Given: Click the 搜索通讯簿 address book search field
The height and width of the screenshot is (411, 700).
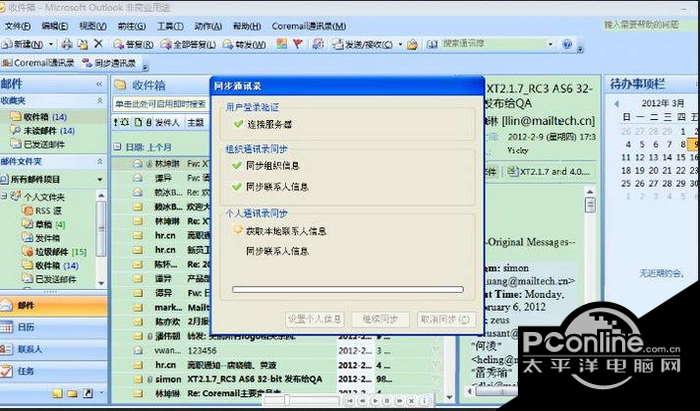Looking at the screenshot, I should tap(492, 44).
